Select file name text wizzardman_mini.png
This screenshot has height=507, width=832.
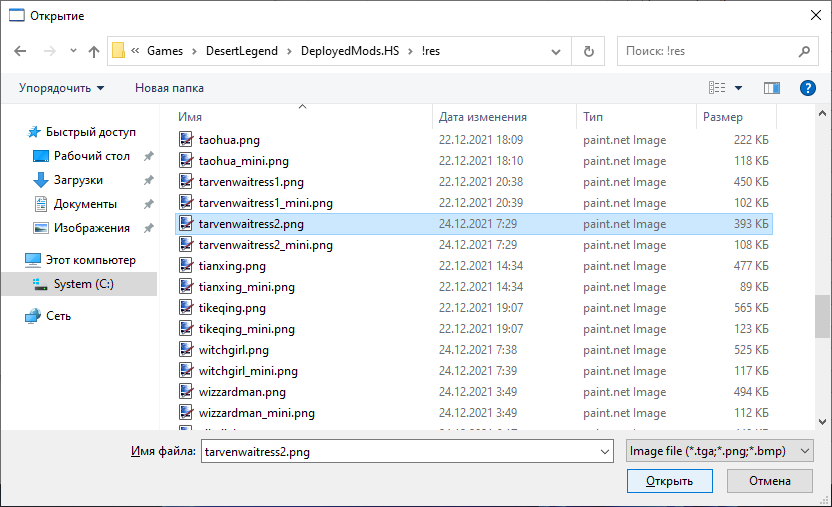click(x=256, y=413)
